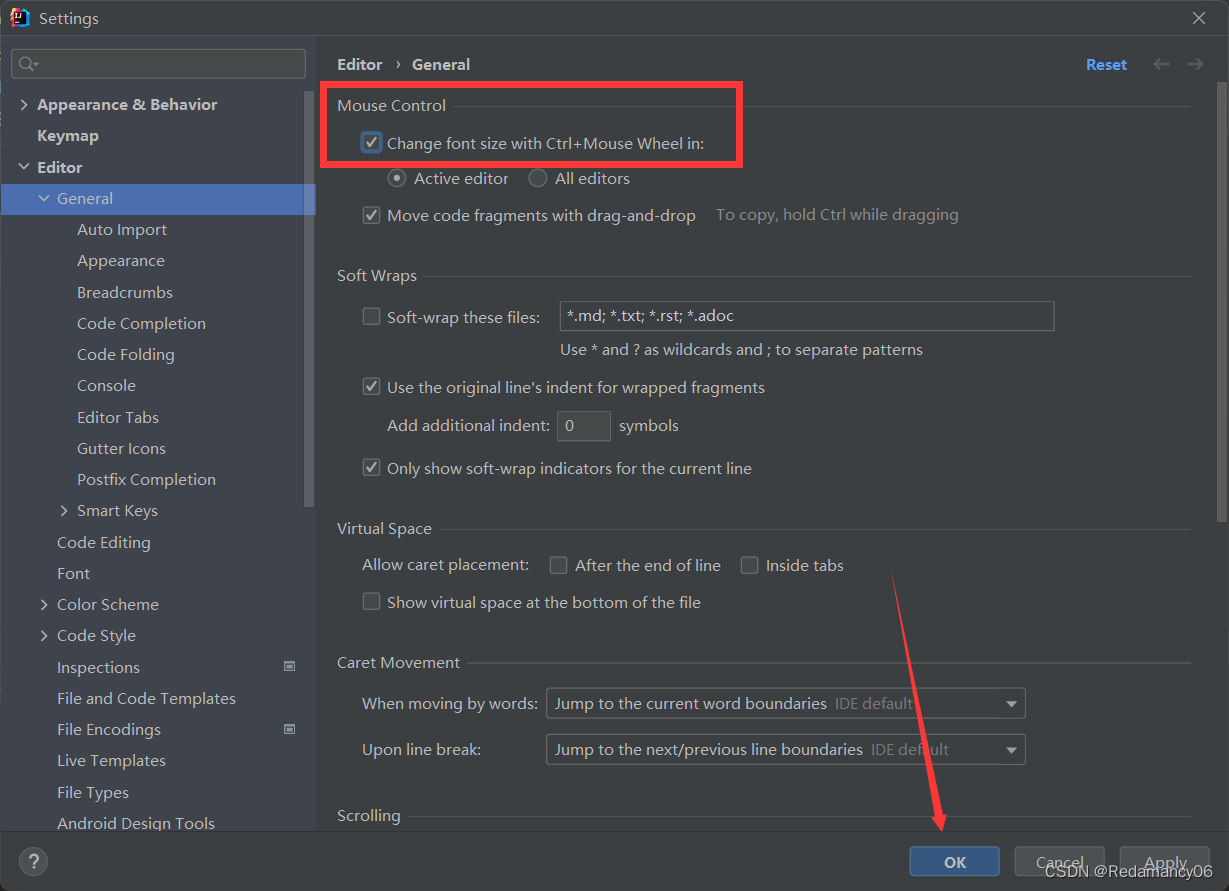The height and width of the screenshot is (891, 1229).
Task: Click the help question mark icon
Action: 33,861
